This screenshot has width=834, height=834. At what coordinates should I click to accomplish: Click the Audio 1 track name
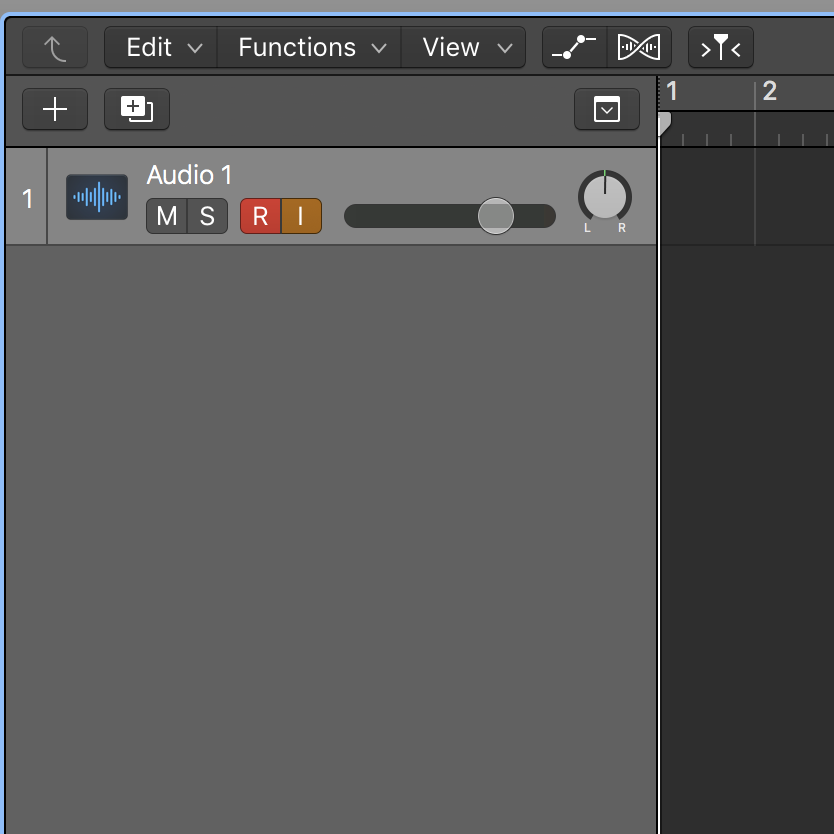(189, 175)
